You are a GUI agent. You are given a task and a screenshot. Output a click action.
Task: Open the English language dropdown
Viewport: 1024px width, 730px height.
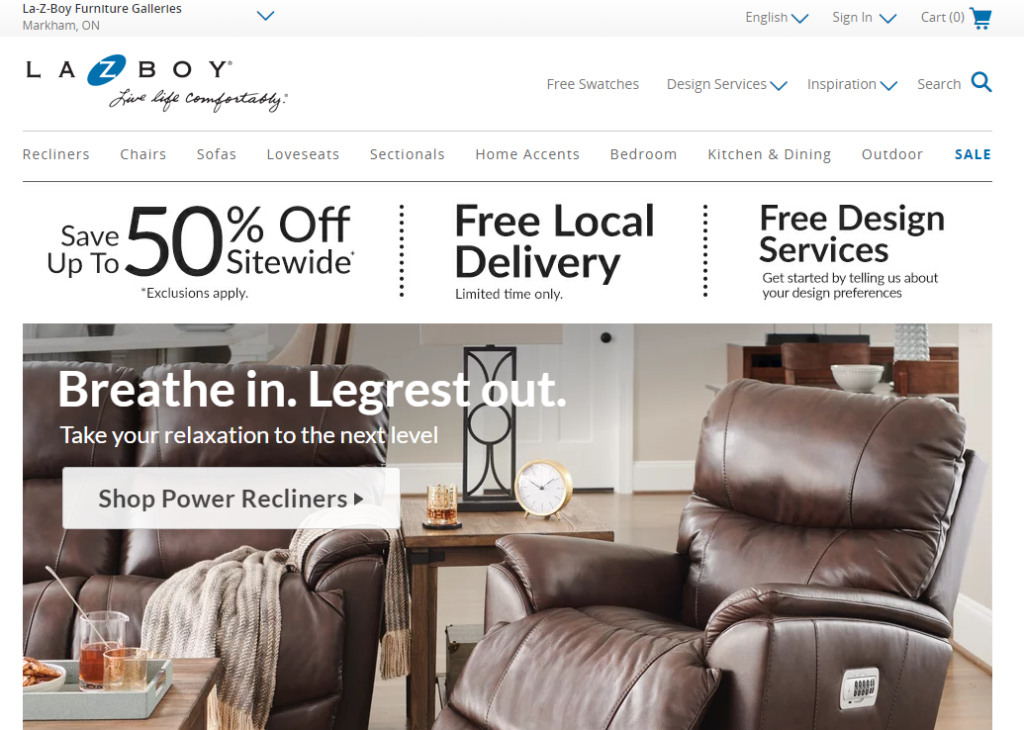[x=776, y=18]
